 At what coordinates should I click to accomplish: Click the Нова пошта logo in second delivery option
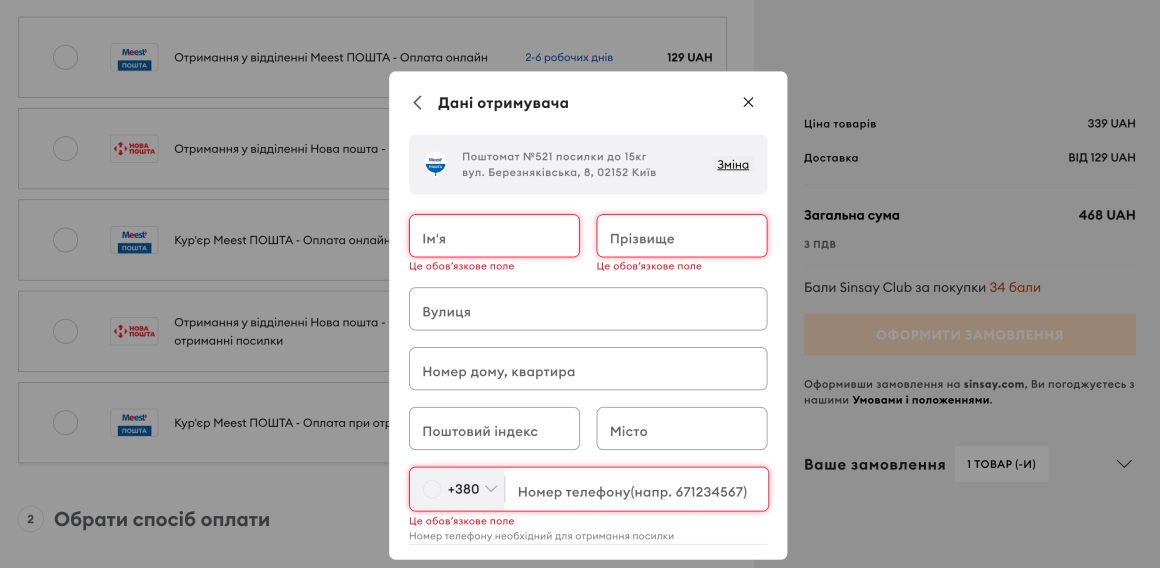pyautogui.click(x=134, y=149)
